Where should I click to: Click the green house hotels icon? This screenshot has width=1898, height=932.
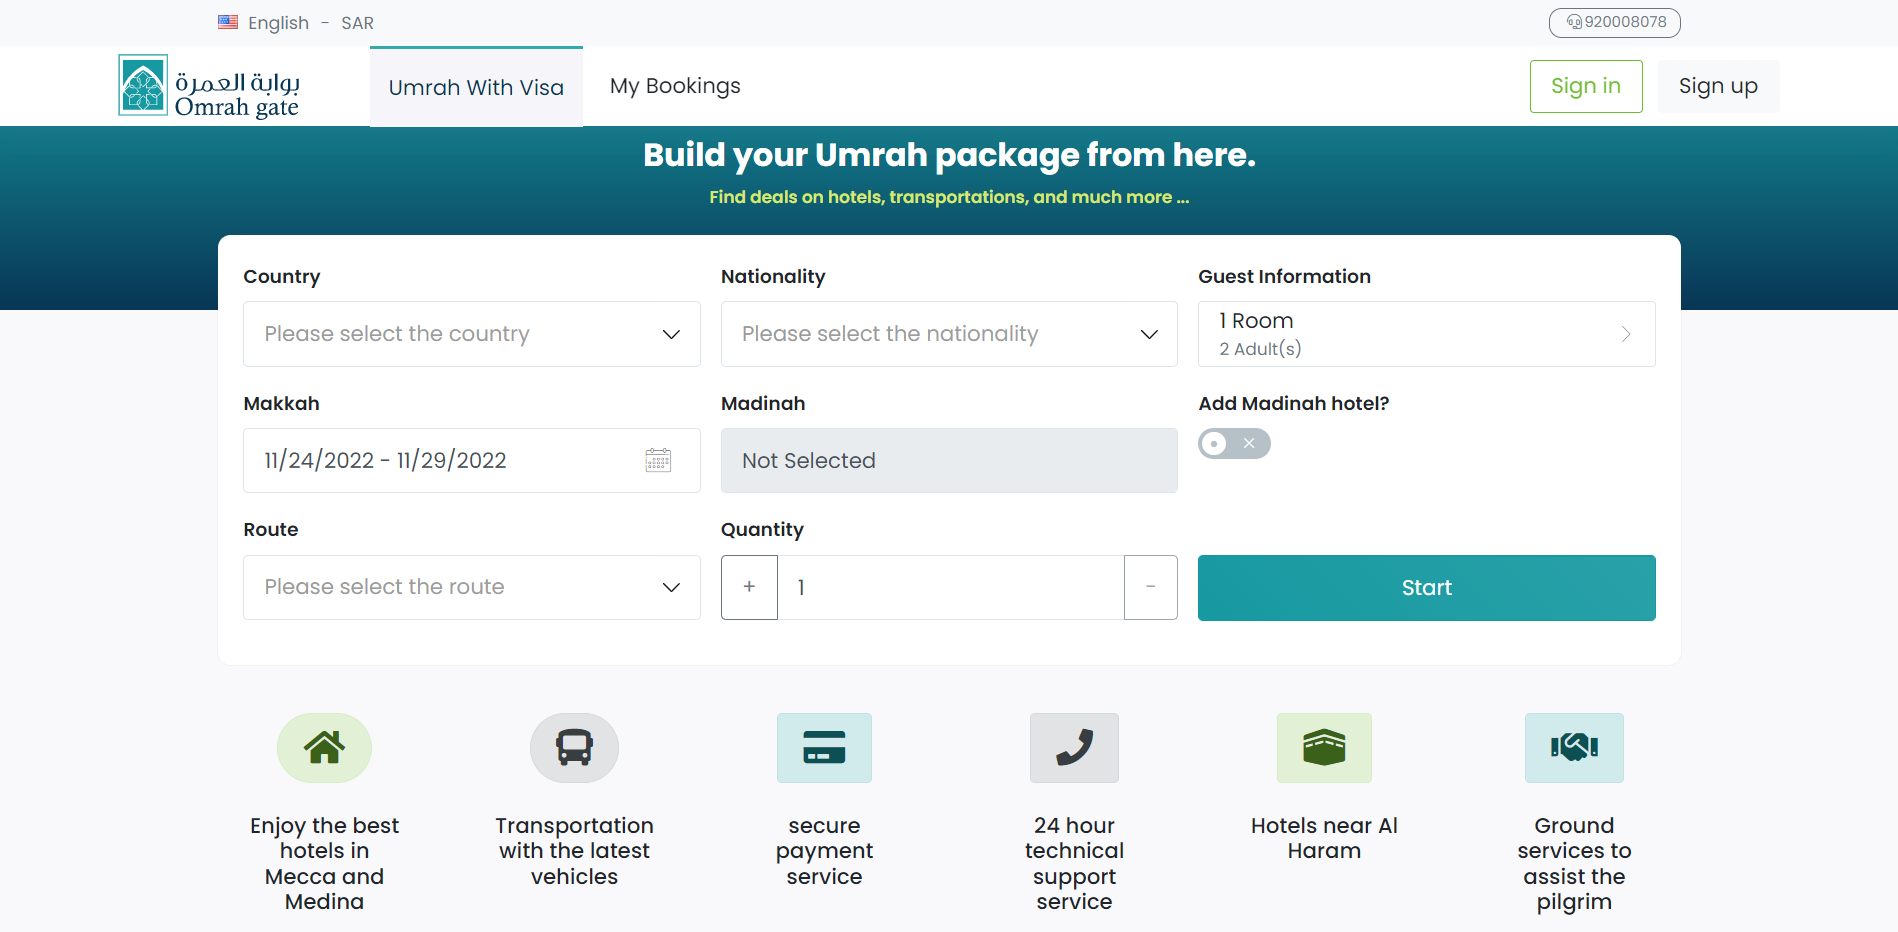tap(324, 748)
